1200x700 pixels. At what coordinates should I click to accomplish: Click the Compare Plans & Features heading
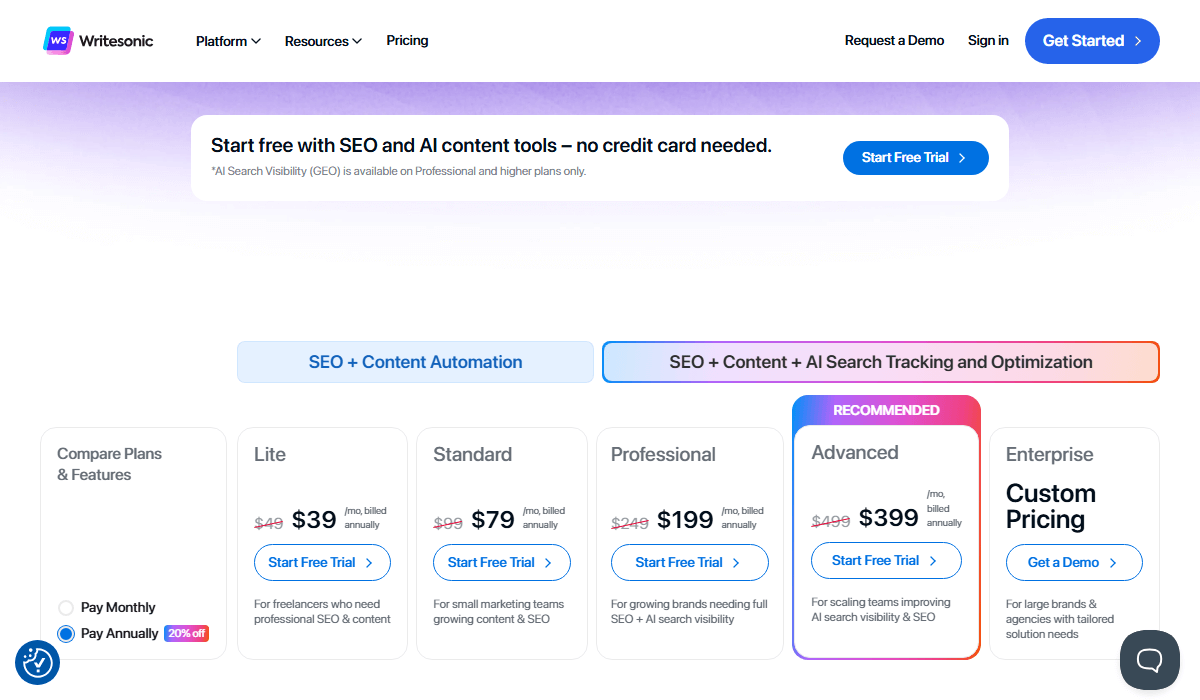tap(109, 464)
